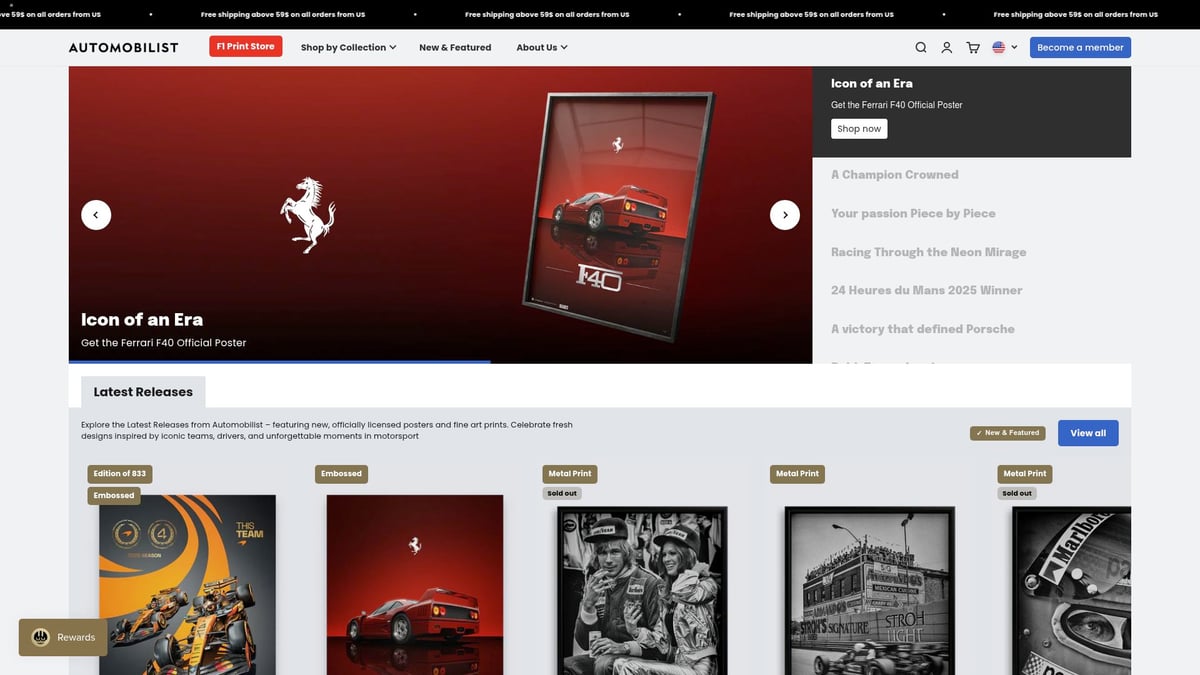Click the Automobilist logo
This screenshot has width=1200, height=675.
tap(124, 47)
